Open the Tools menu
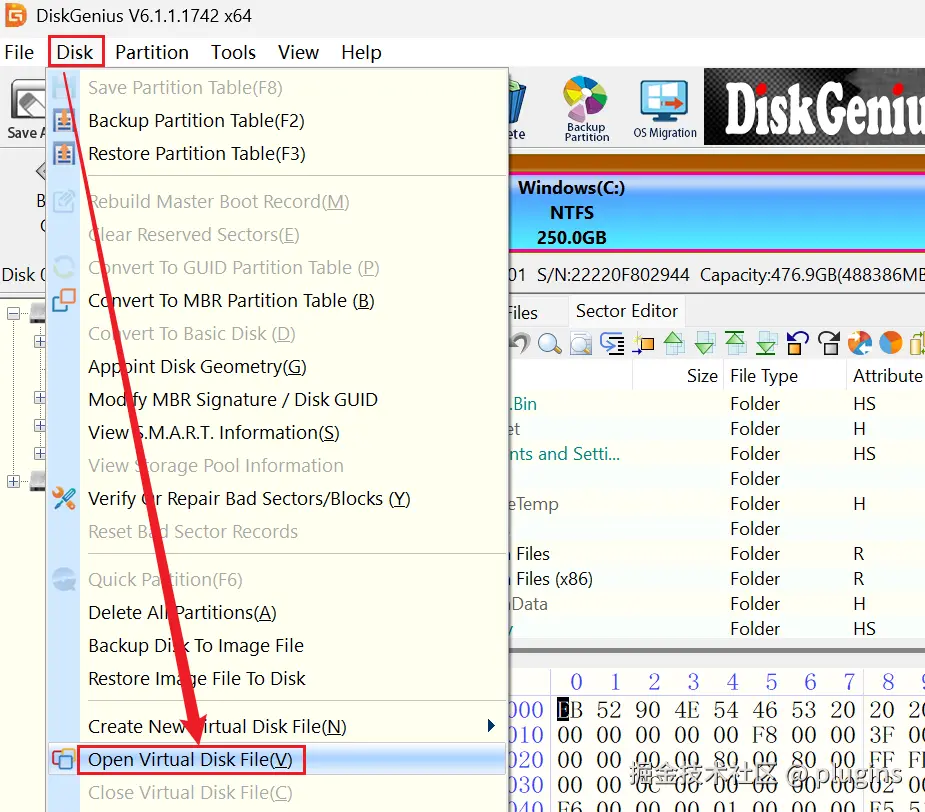Image resolution: width=925 pixels, height=812 pixels. coord(234,53)
